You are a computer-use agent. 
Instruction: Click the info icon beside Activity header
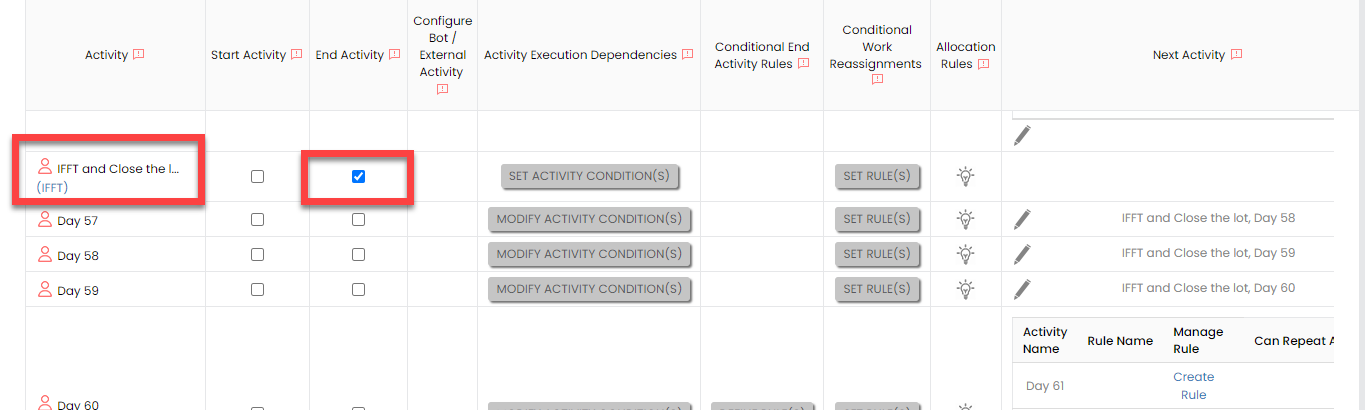click(139, 55)
